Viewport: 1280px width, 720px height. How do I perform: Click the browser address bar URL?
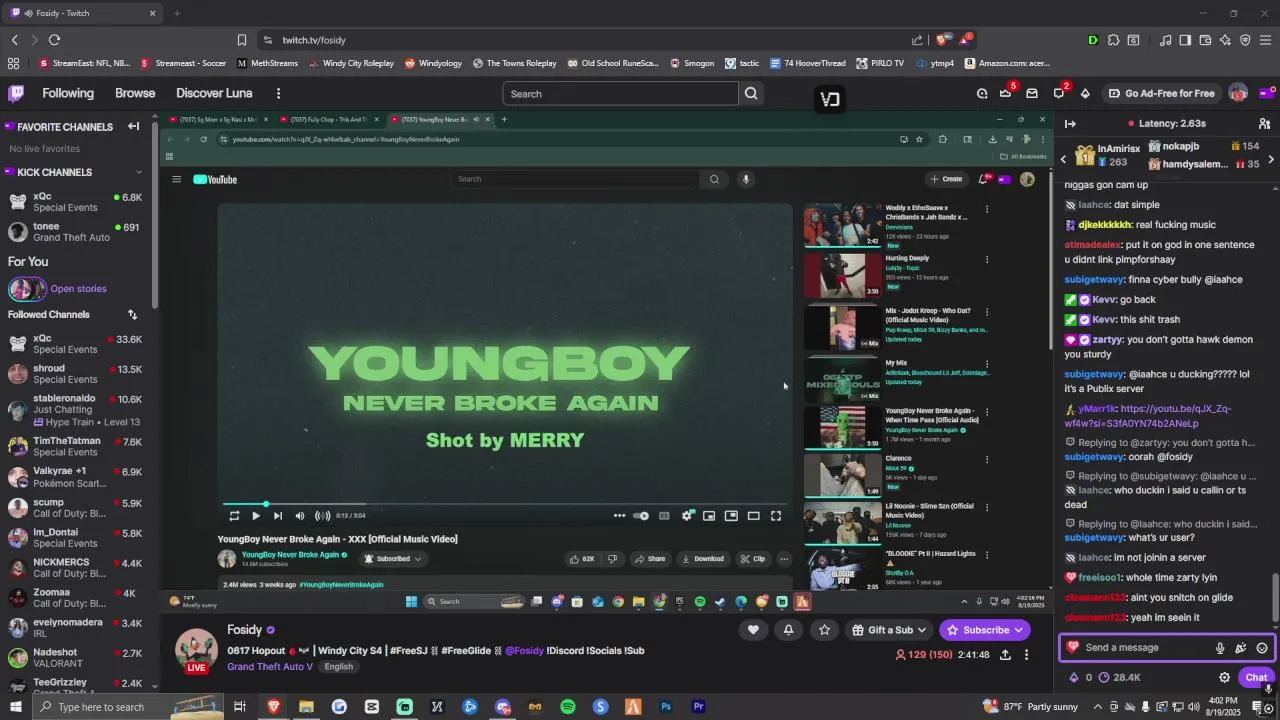point(314,40)
